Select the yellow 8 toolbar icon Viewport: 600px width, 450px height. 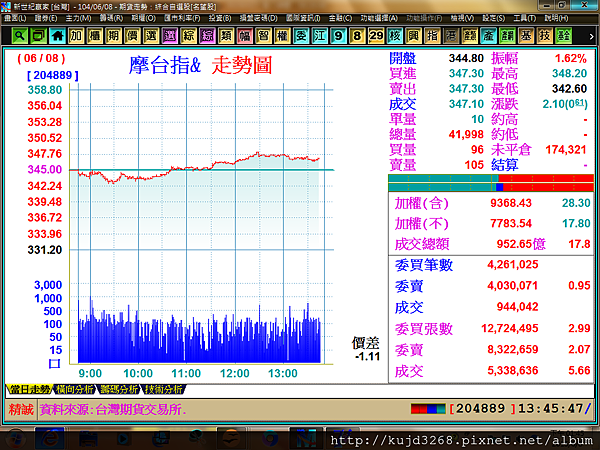(357, 36)
